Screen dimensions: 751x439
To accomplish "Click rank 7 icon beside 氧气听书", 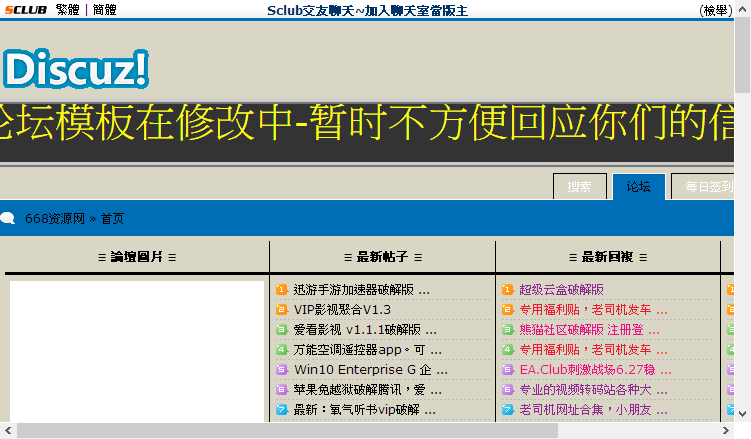I will (x=282, y=410).
